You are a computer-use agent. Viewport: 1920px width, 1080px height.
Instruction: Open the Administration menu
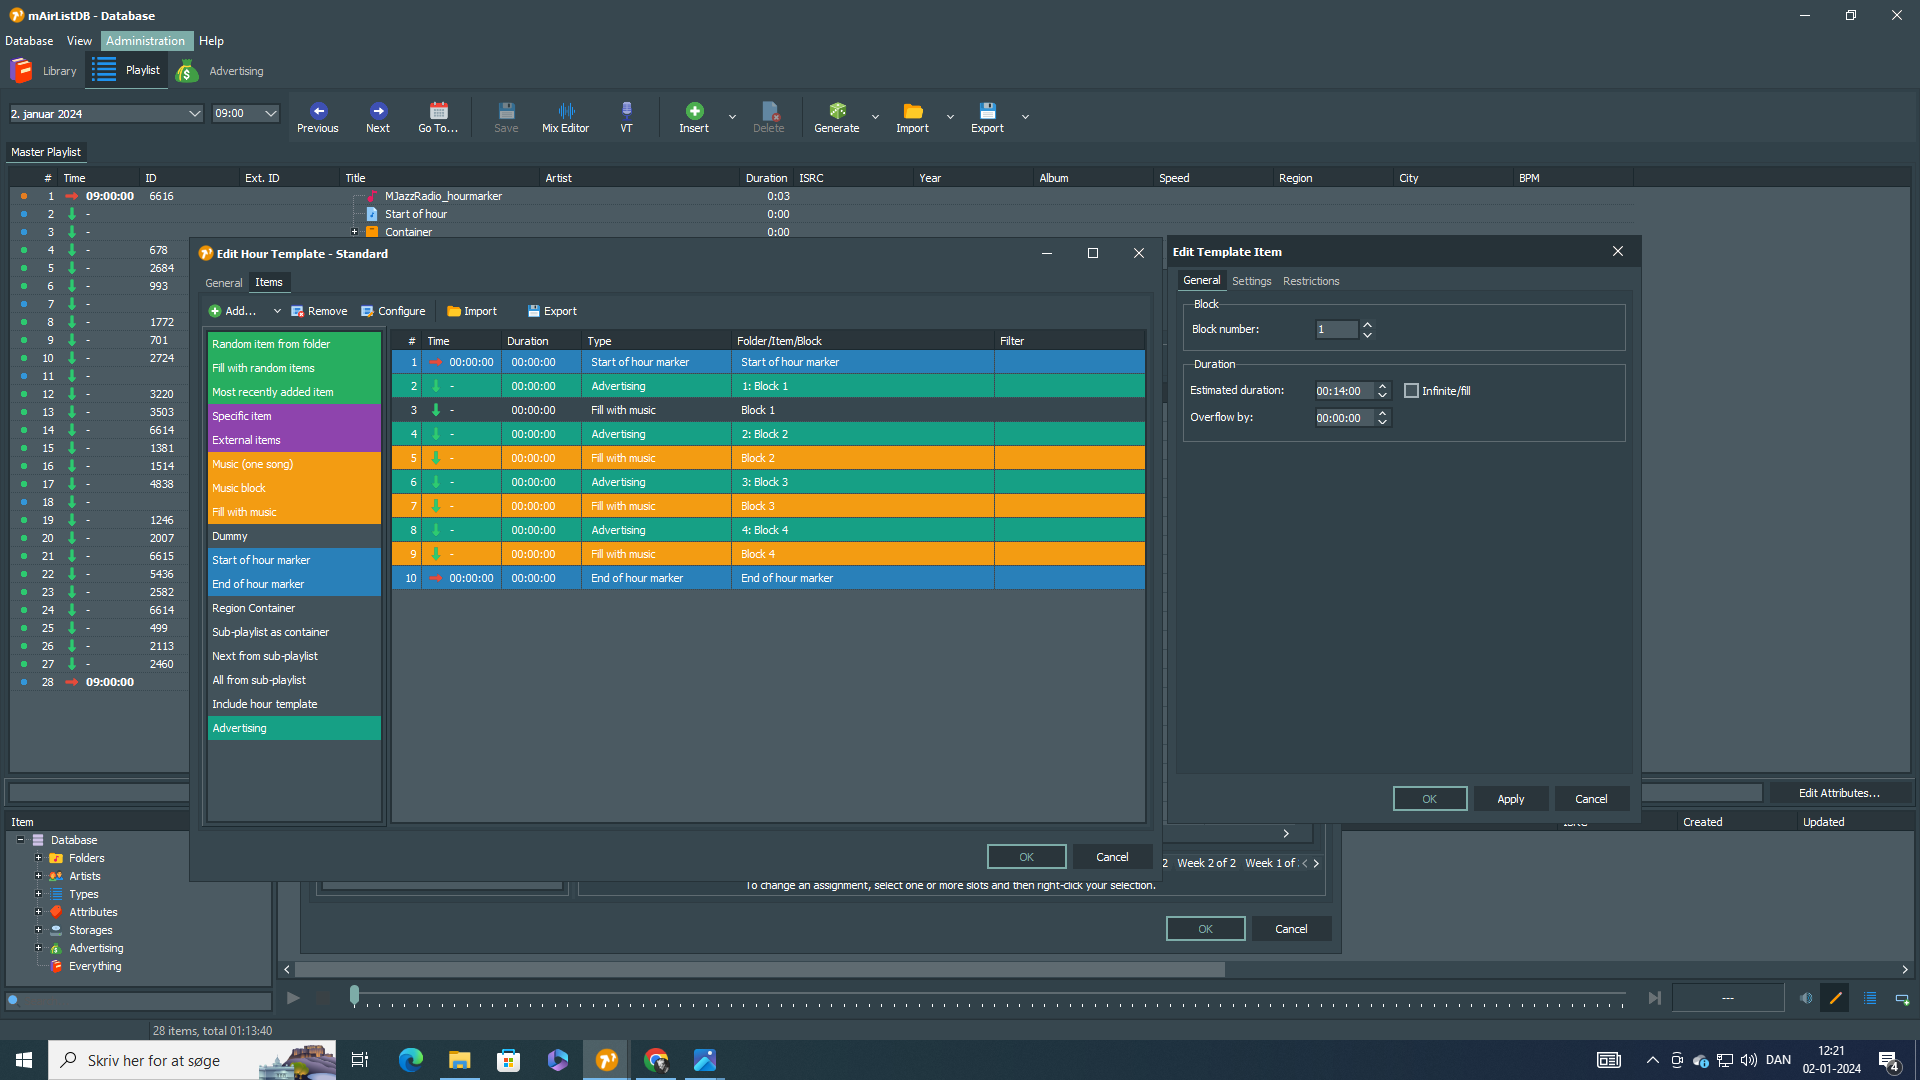pos(146,41)
